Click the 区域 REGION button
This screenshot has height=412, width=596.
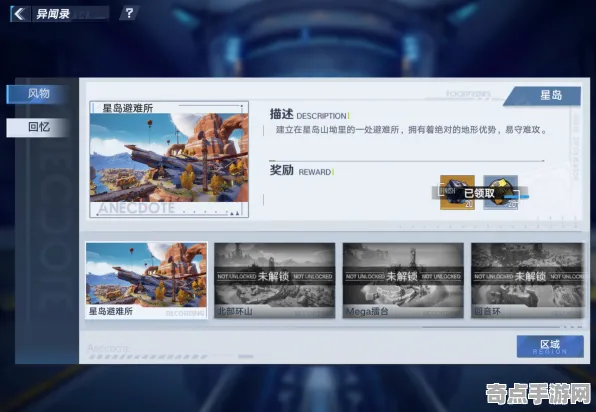pyautogui.click(x=550, y=346)
